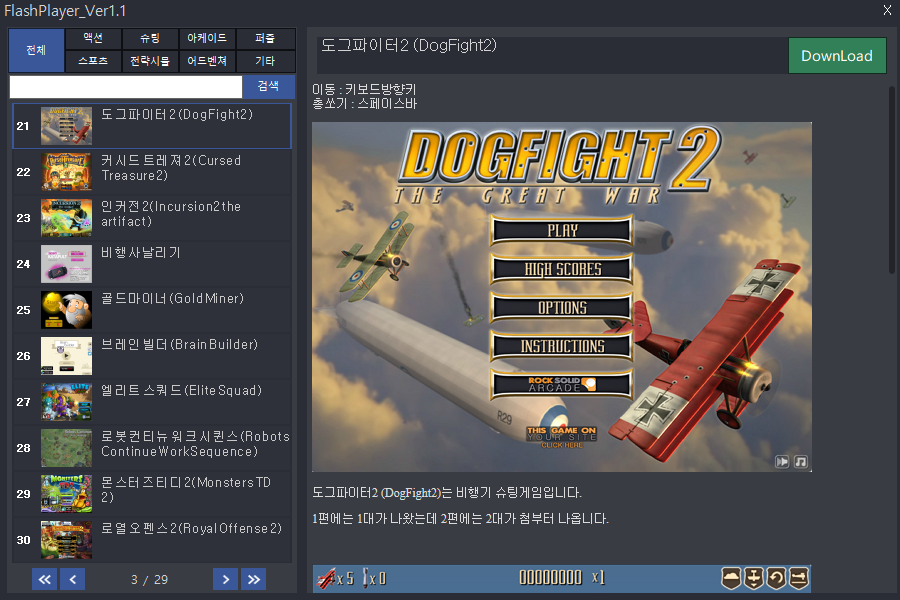900x600 pixels.
Task: Click the 비행사날리기 thumbnail image
Action: click(x=67, y=264)
